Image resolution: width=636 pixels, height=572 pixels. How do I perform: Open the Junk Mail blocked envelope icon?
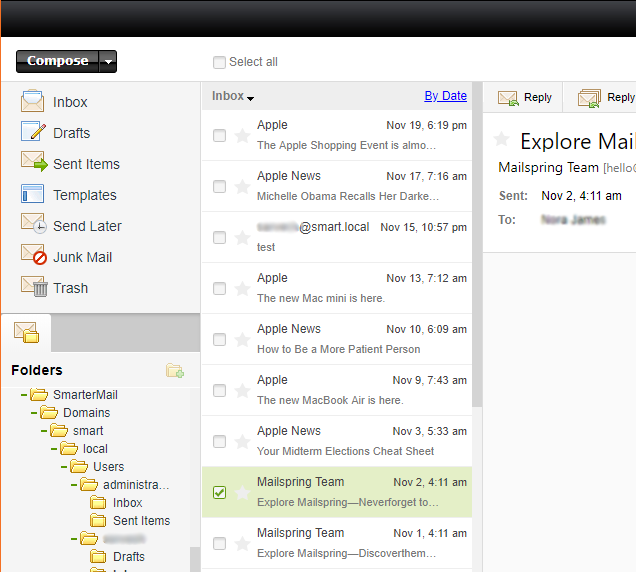(x=34, y=255)
